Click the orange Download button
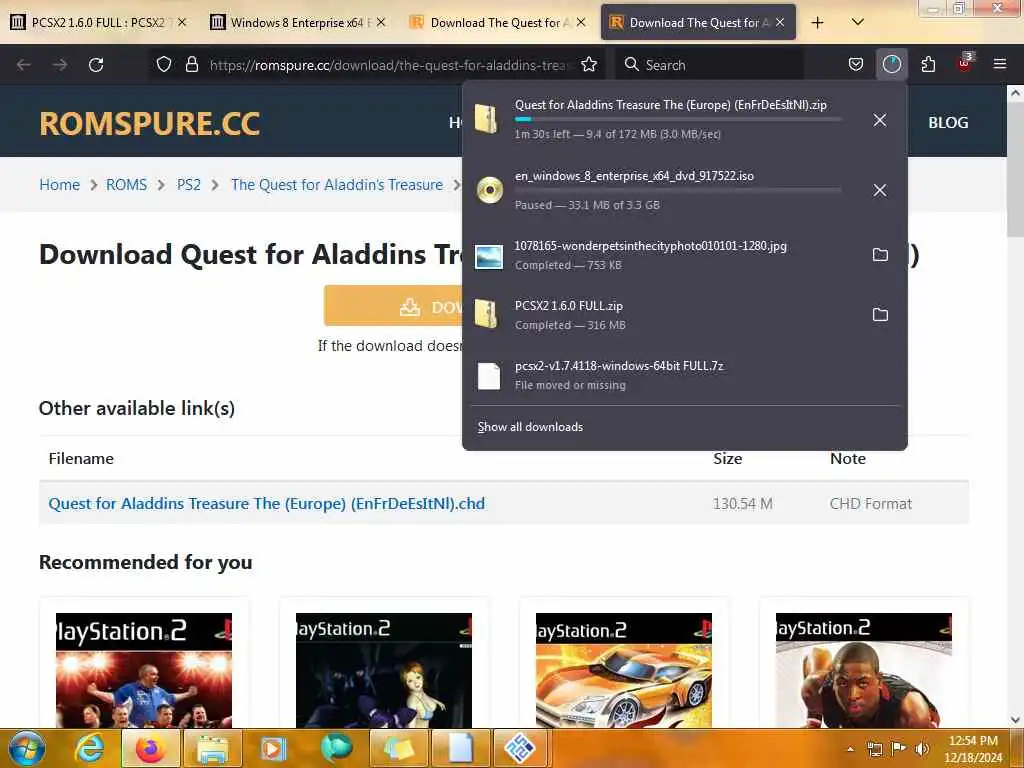This screenshot has width=1024, height=768. pyautogui.click(x=393, y=306)
